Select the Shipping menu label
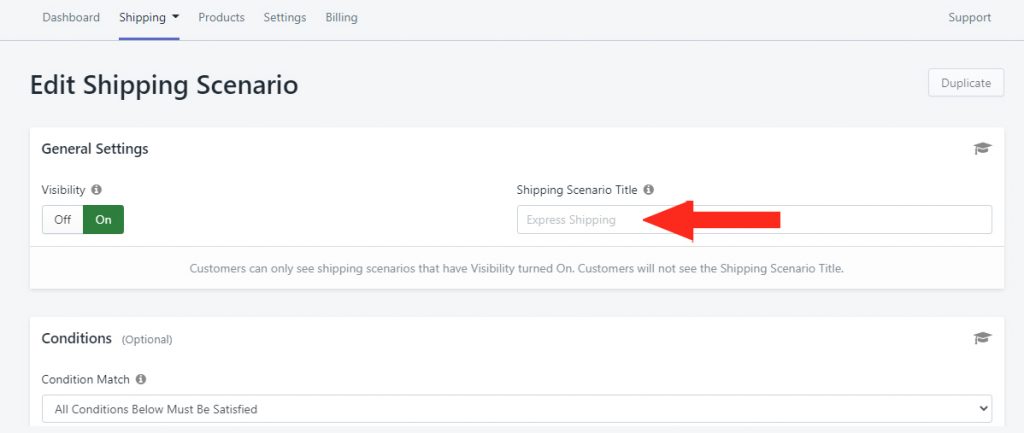Image resolution: width=1024 pixels, height=433 pixels. coord(142,18)
